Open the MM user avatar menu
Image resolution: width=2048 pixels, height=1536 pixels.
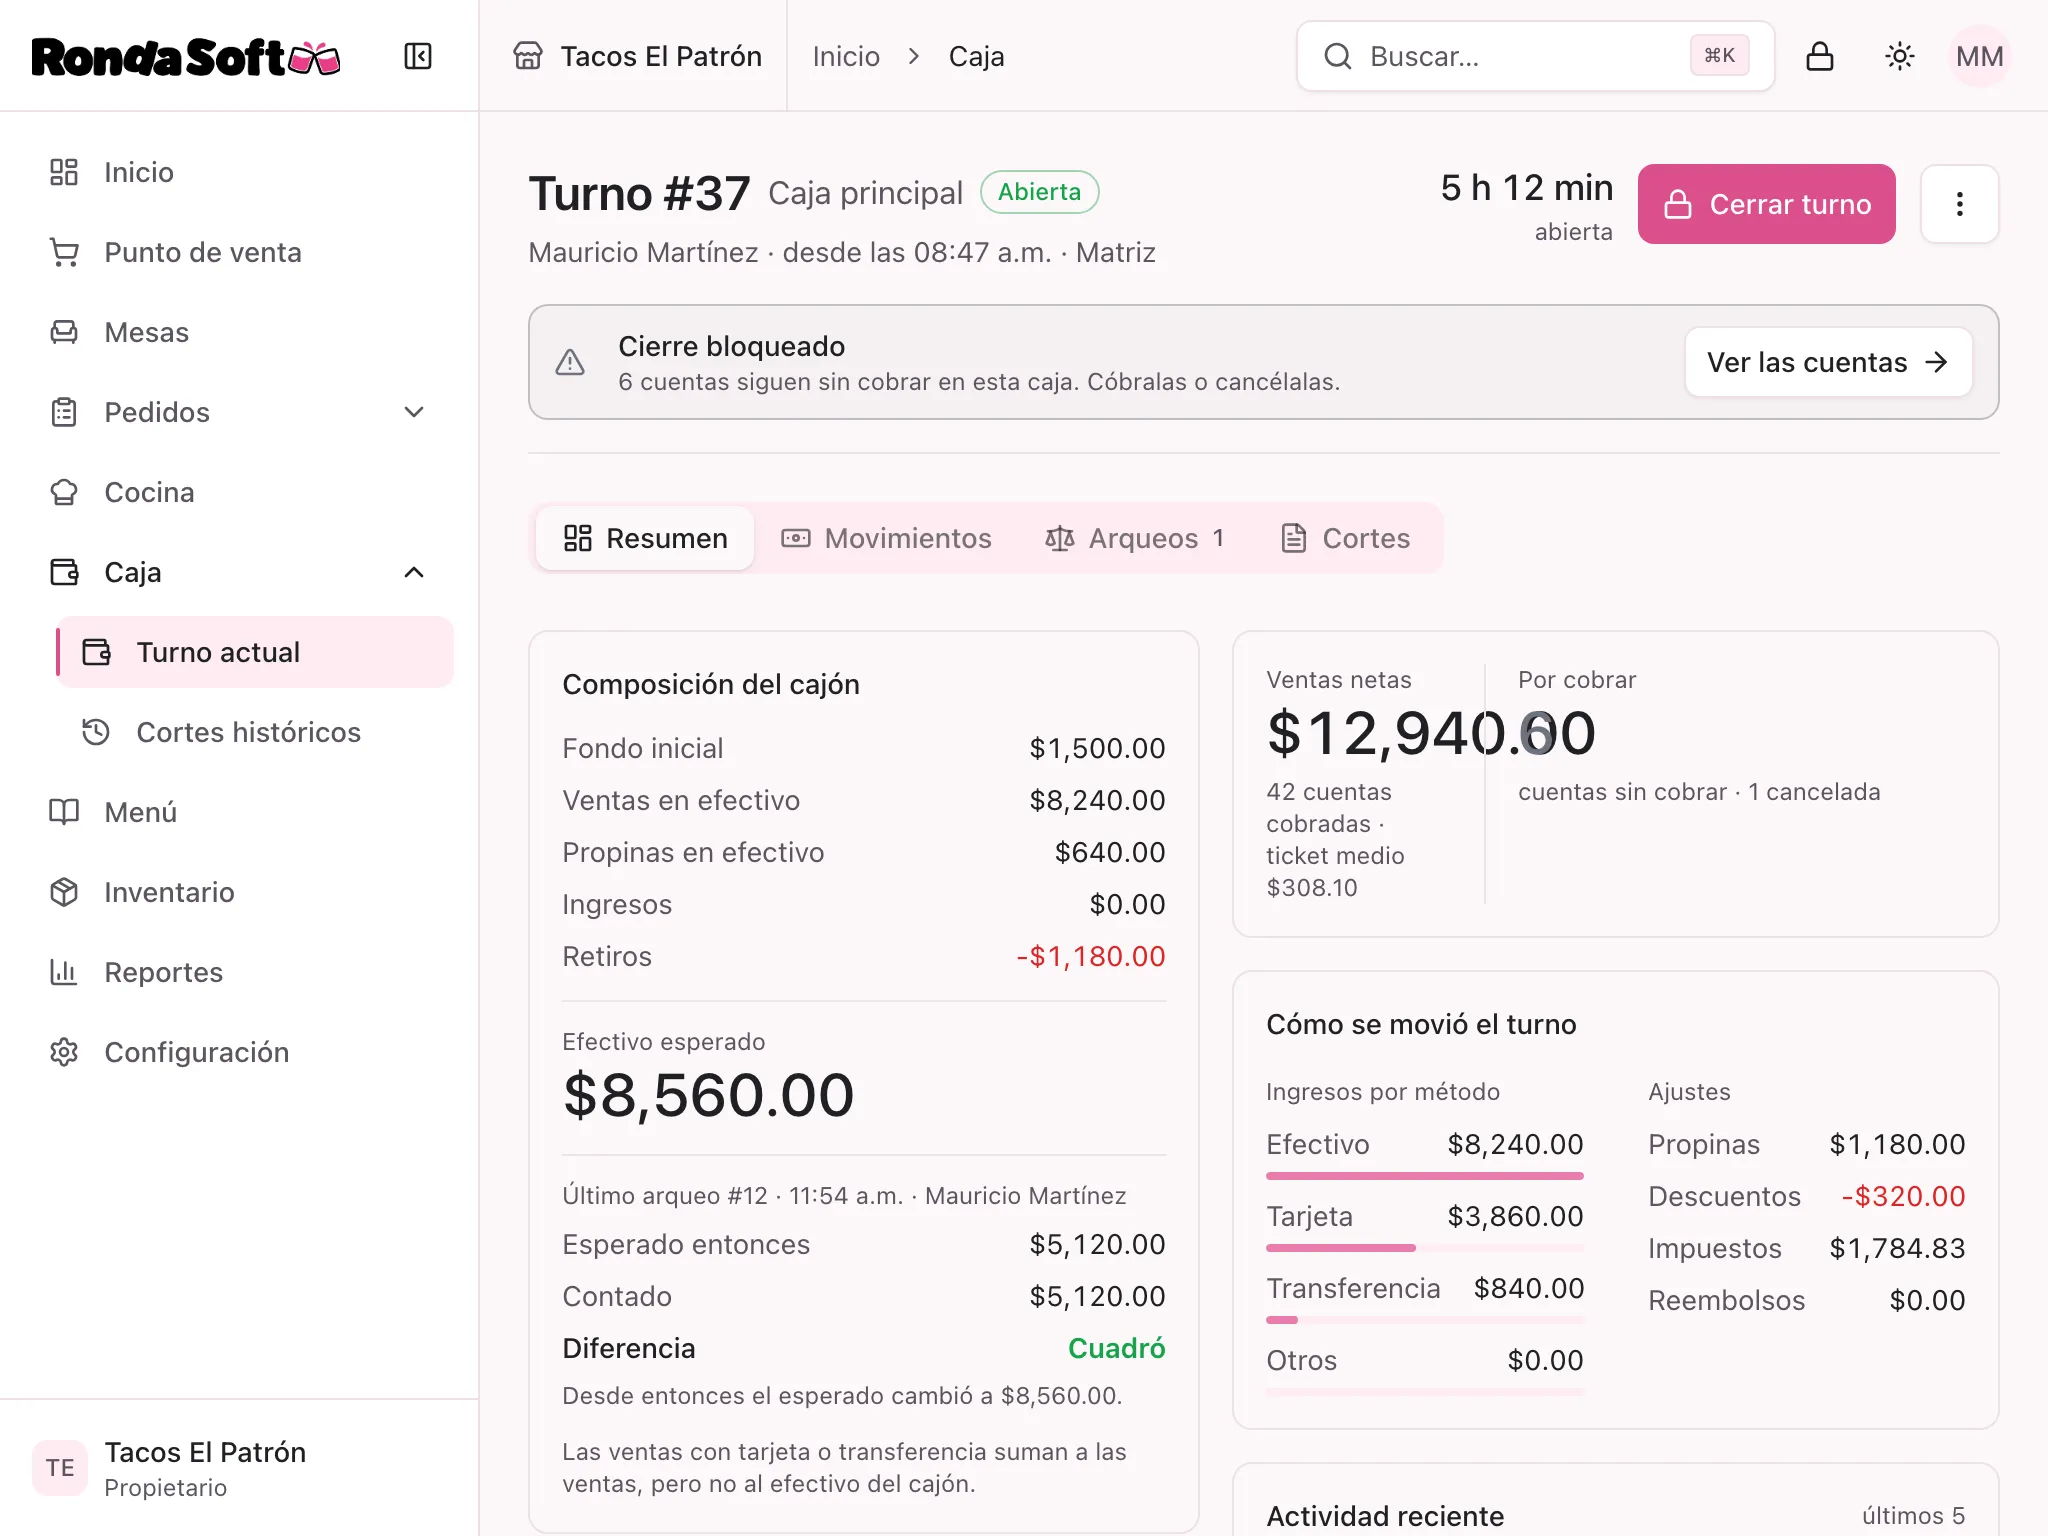pos(1980,56)
